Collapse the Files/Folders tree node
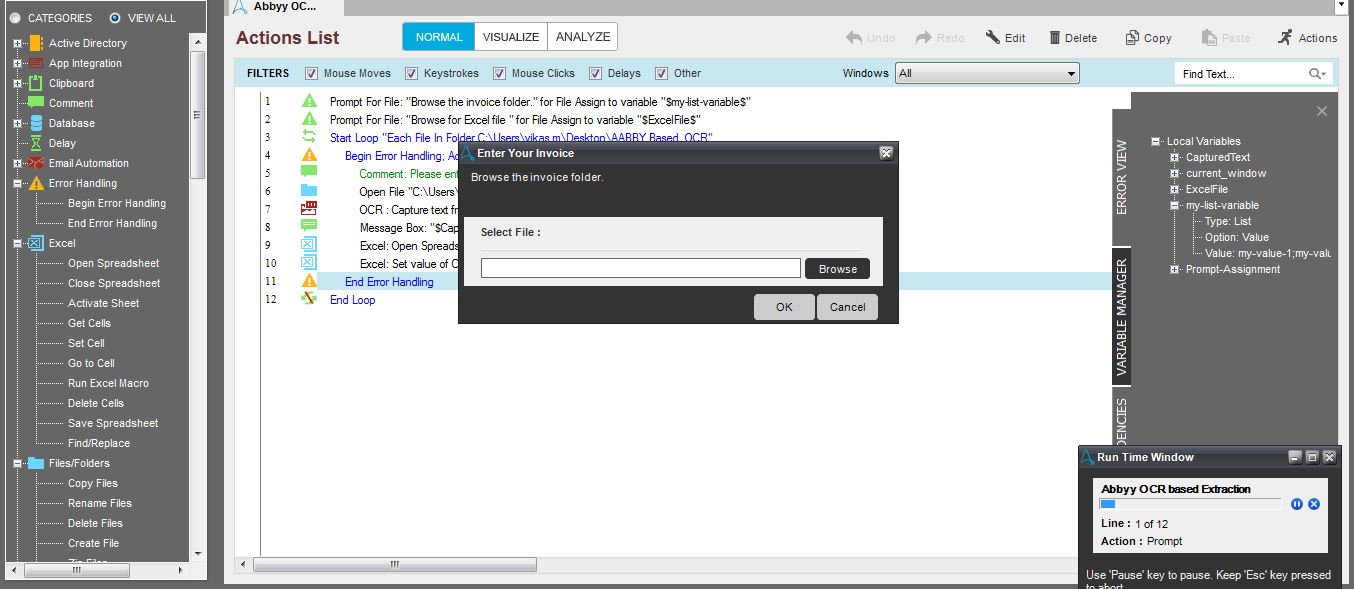 [17, 463]
